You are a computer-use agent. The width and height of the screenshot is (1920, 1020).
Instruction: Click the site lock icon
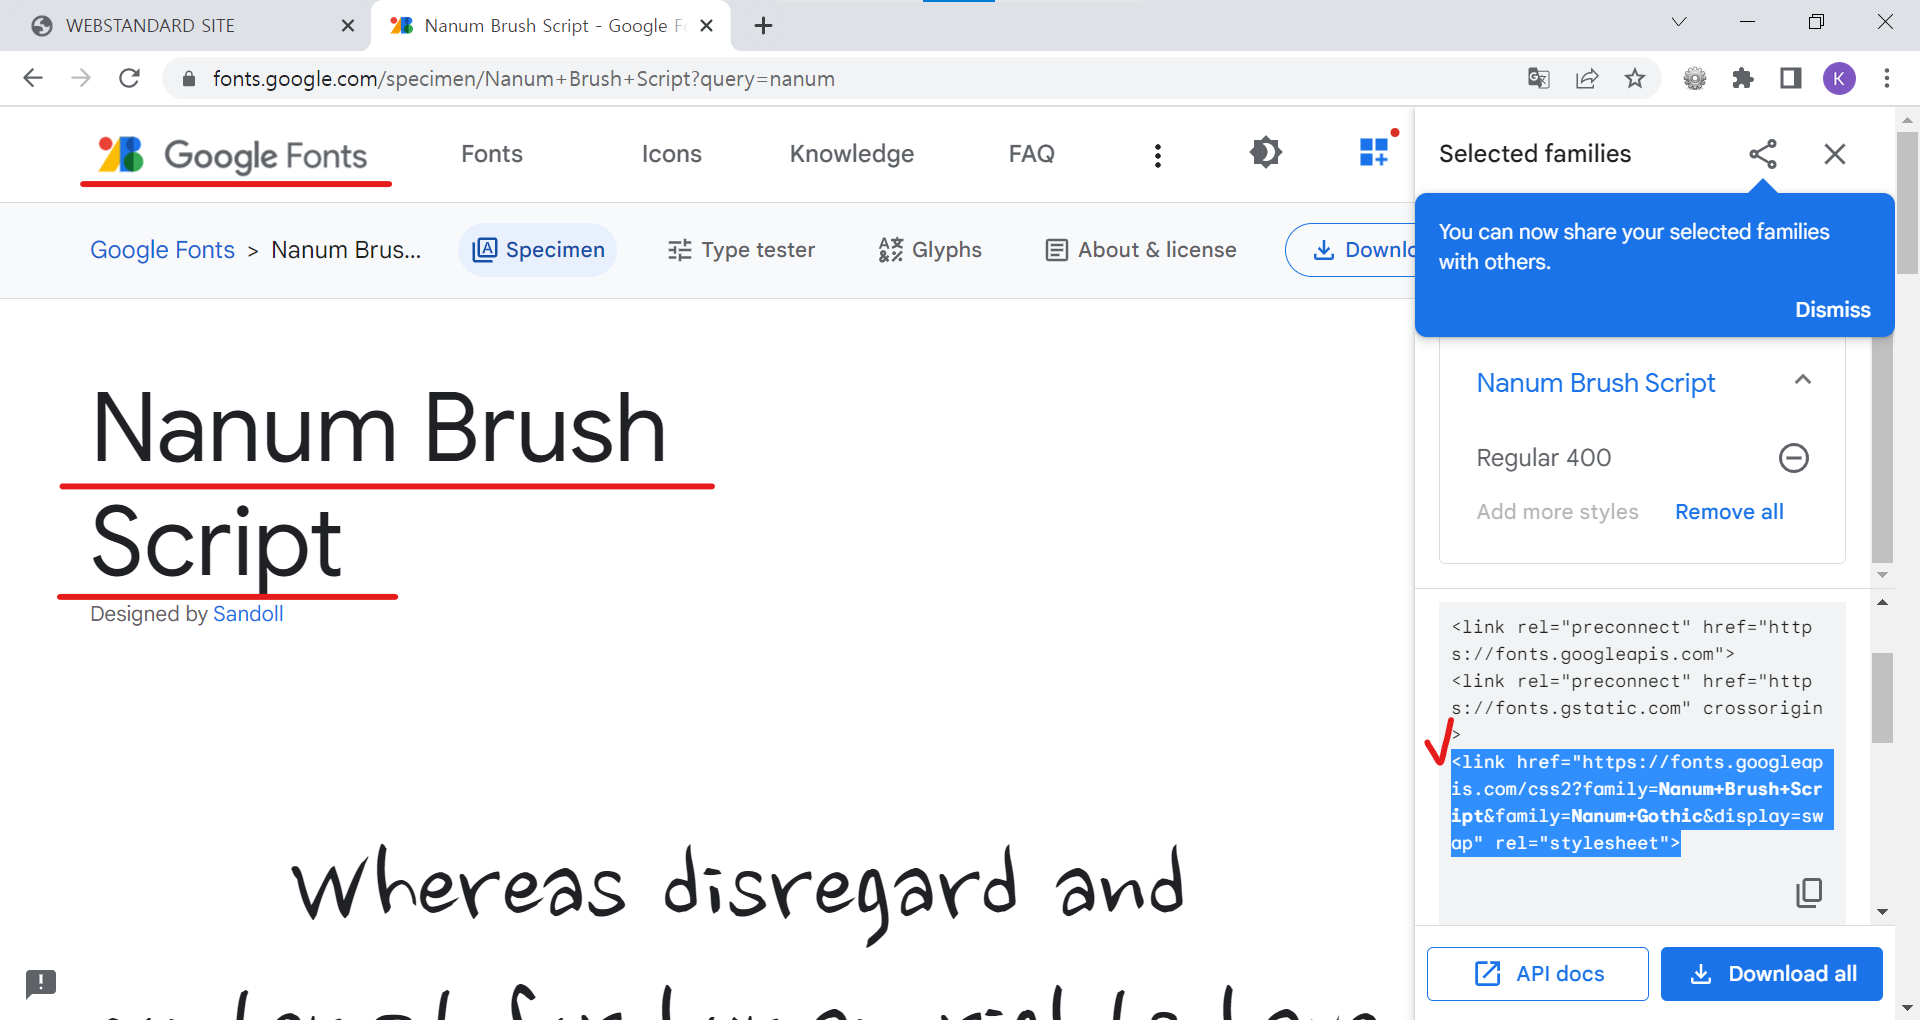tap(188, 78)
